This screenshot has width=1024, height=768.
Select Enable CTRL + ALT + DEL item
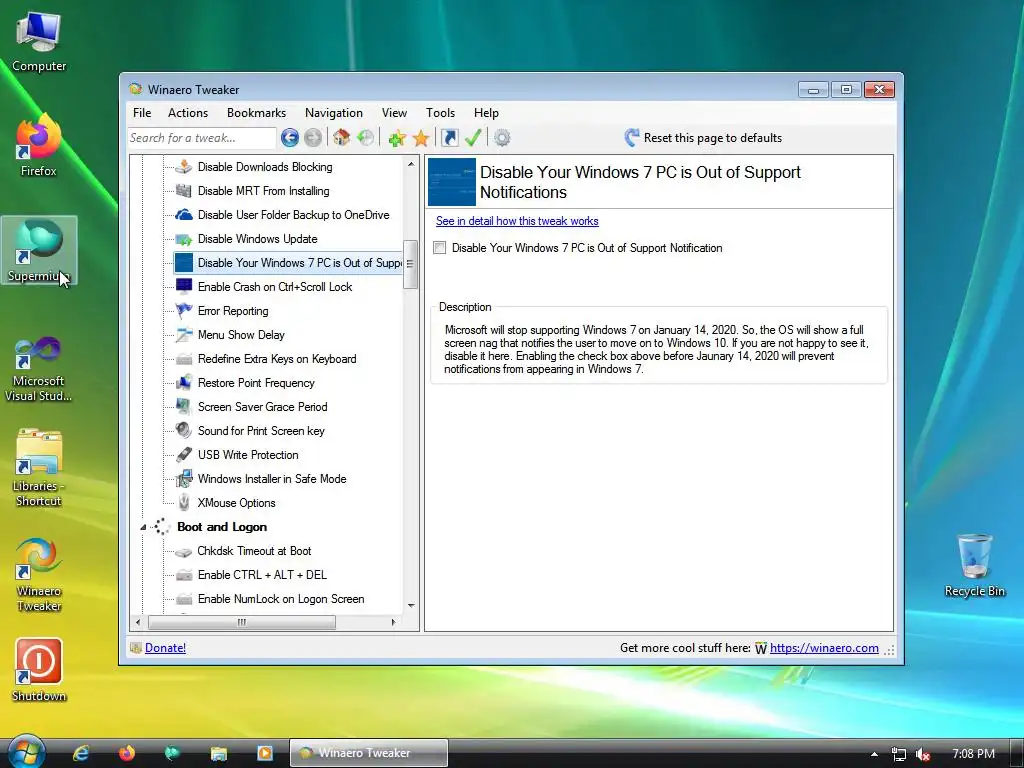click(262, 575)
